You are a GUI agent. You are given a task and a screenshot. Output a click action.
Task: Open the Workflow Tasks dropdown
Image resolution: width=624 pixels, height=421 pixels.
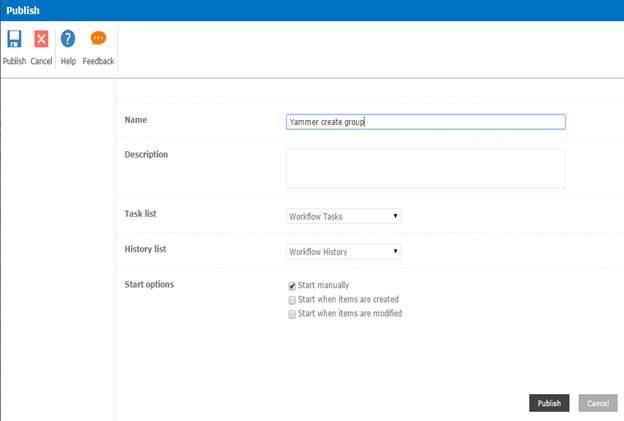coord(343,216)
